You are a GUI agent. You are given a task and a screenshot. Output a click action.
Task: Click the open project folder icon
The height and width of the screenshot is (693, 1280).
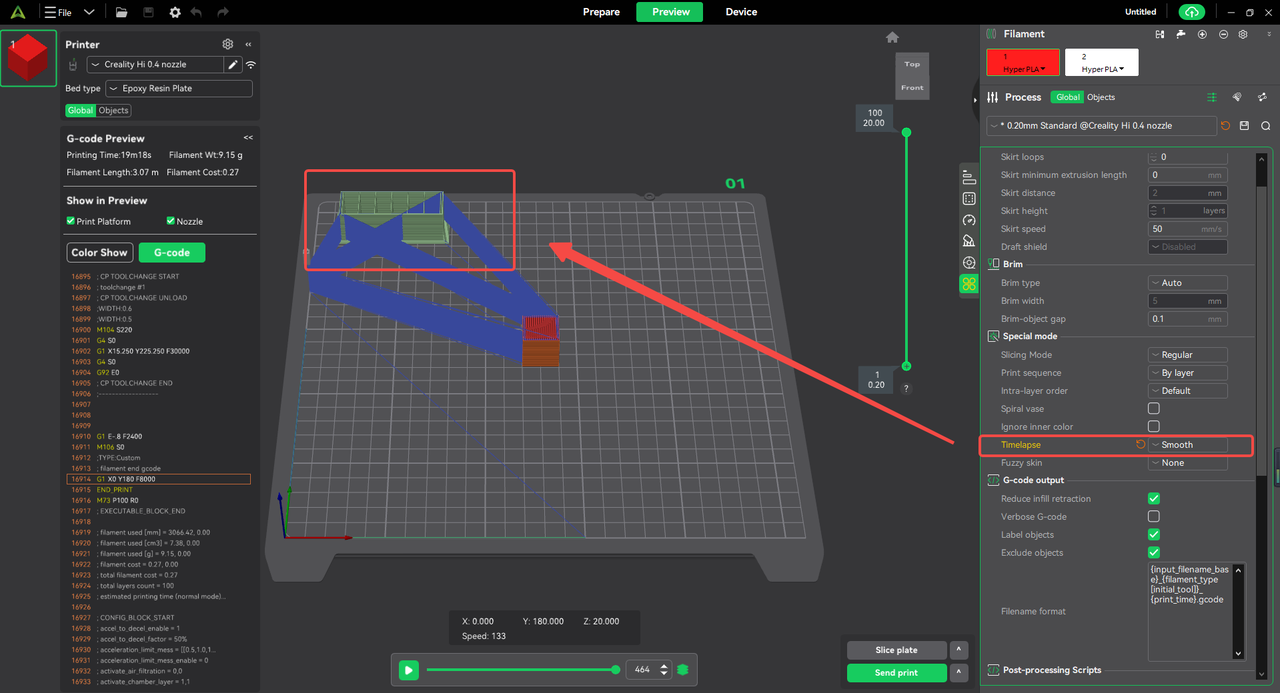[x=121, y=12]
